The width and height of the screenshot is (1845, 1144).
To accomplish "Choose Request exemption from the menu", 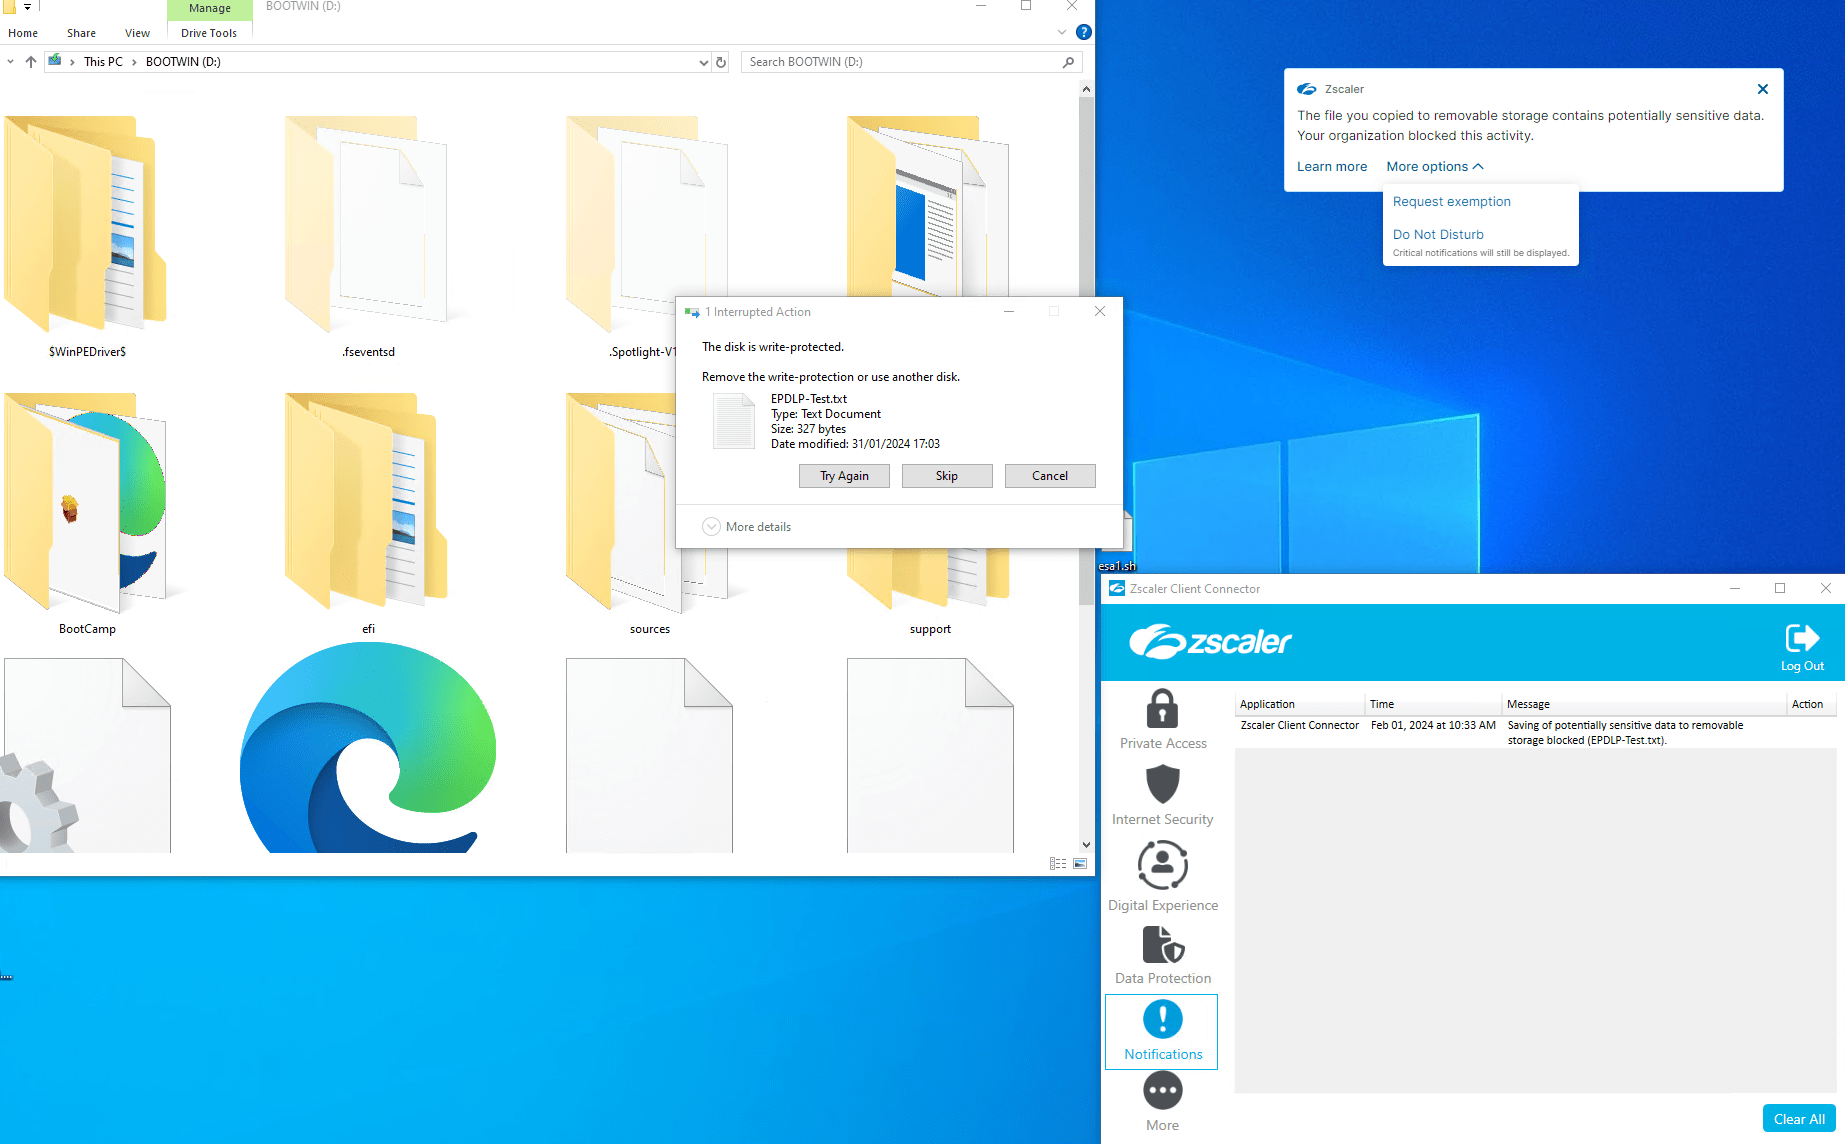I will point(1451,202).
